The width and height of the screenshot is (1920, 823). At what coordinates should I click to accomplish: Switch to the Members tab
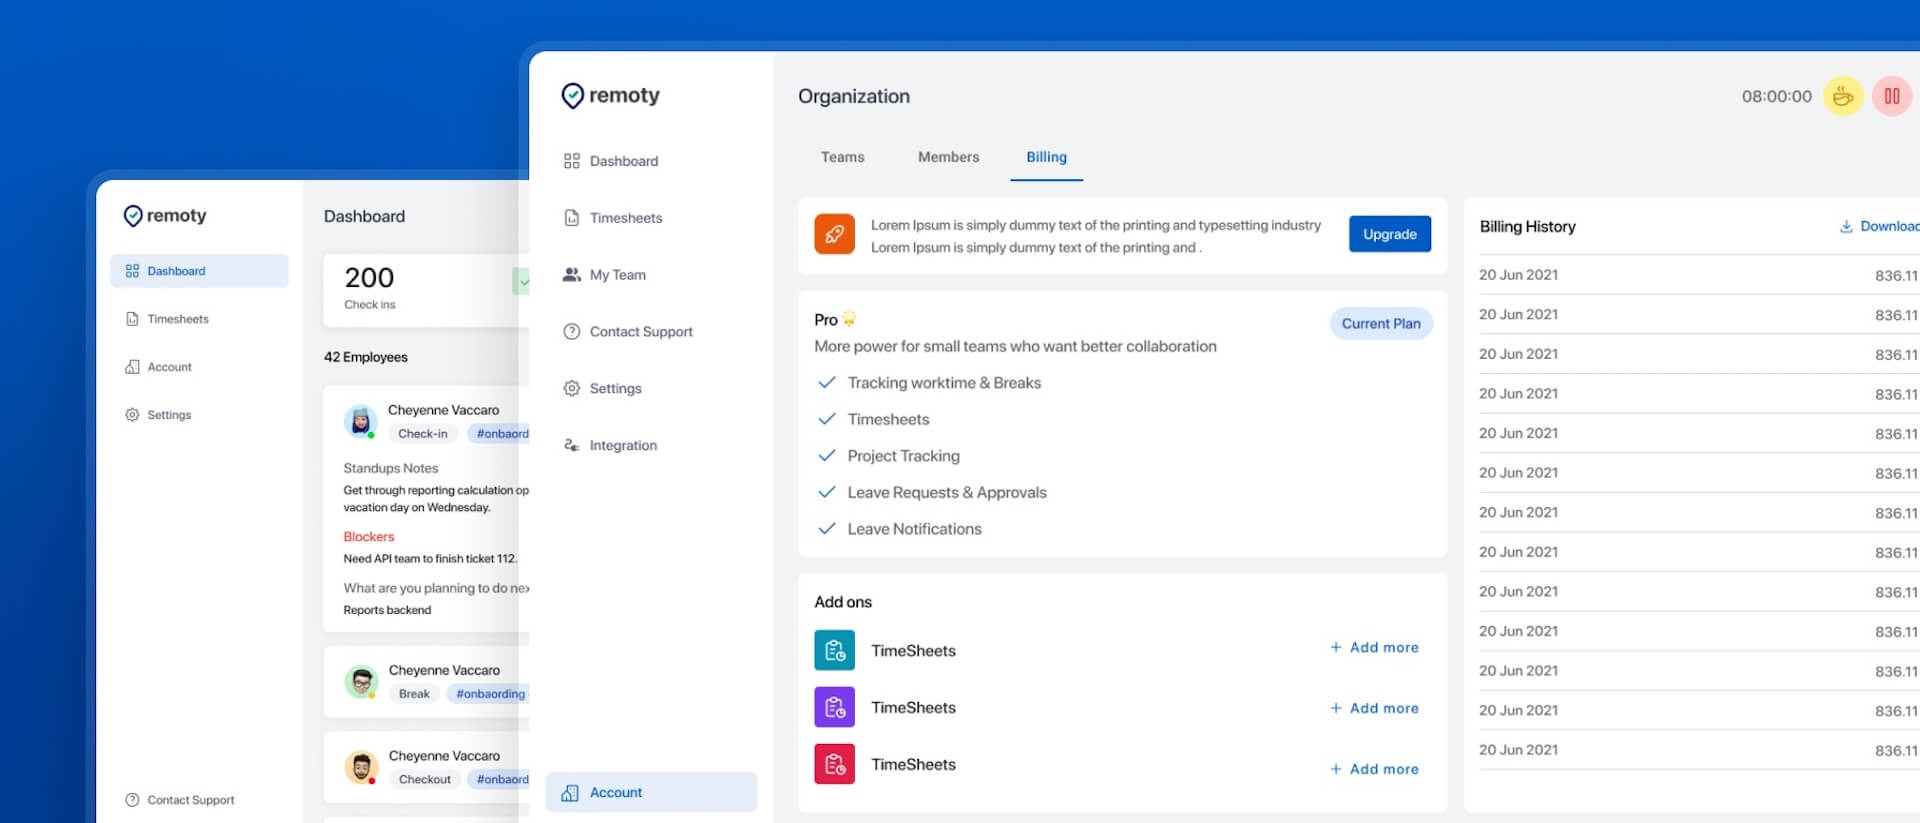point(948,157)
